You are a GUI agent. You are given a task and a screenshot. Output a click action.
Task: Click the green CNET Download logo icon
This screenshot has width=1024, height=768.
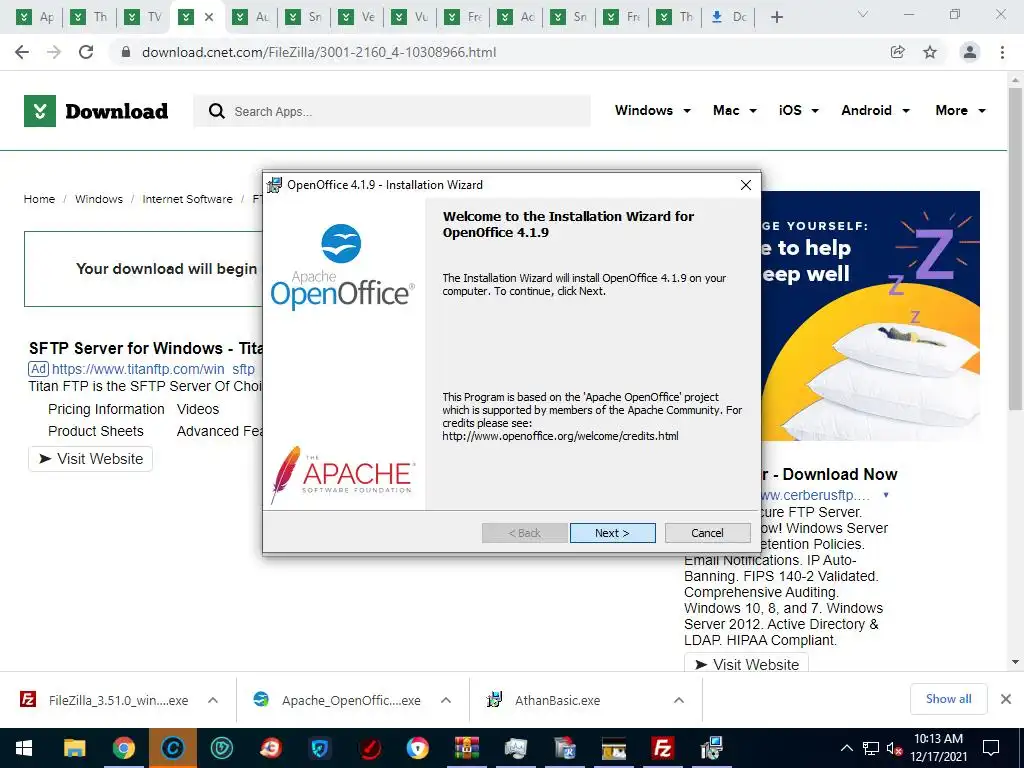[x=40, y=111]
